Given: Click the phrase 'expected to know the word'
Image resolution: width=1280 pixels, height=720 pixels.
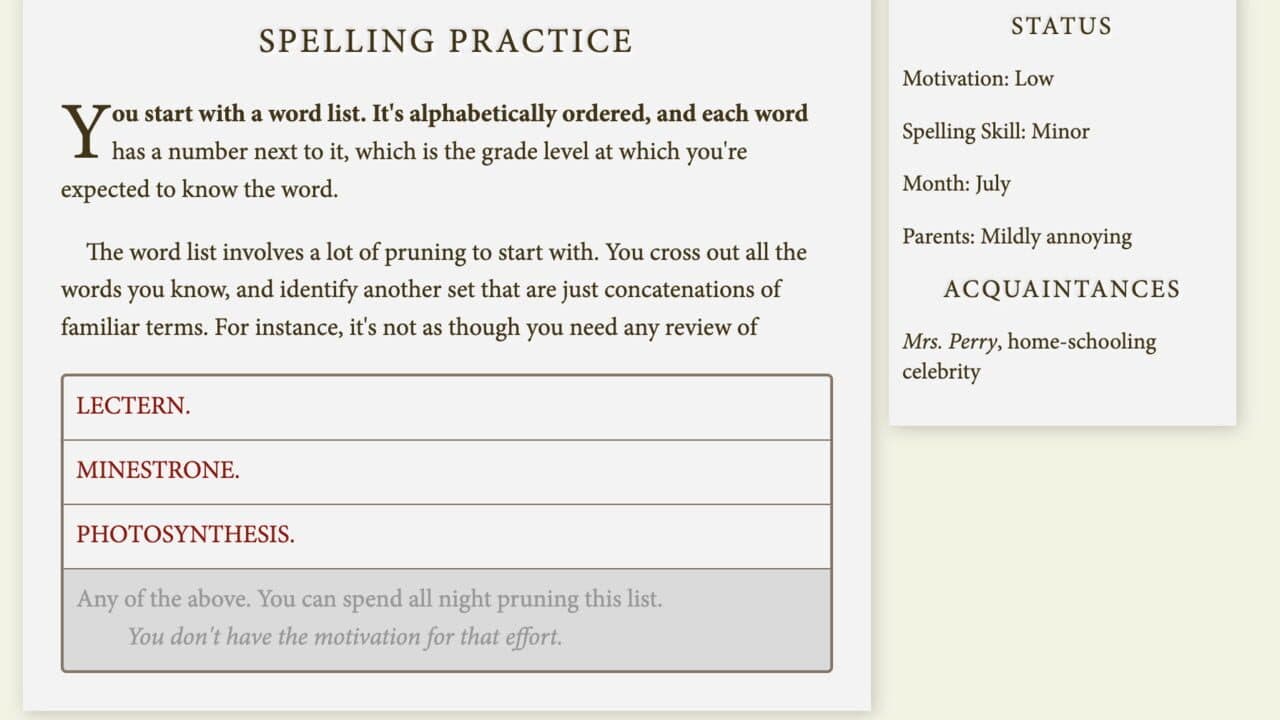Looking at the screenshot, I should (x=199, y=189).
